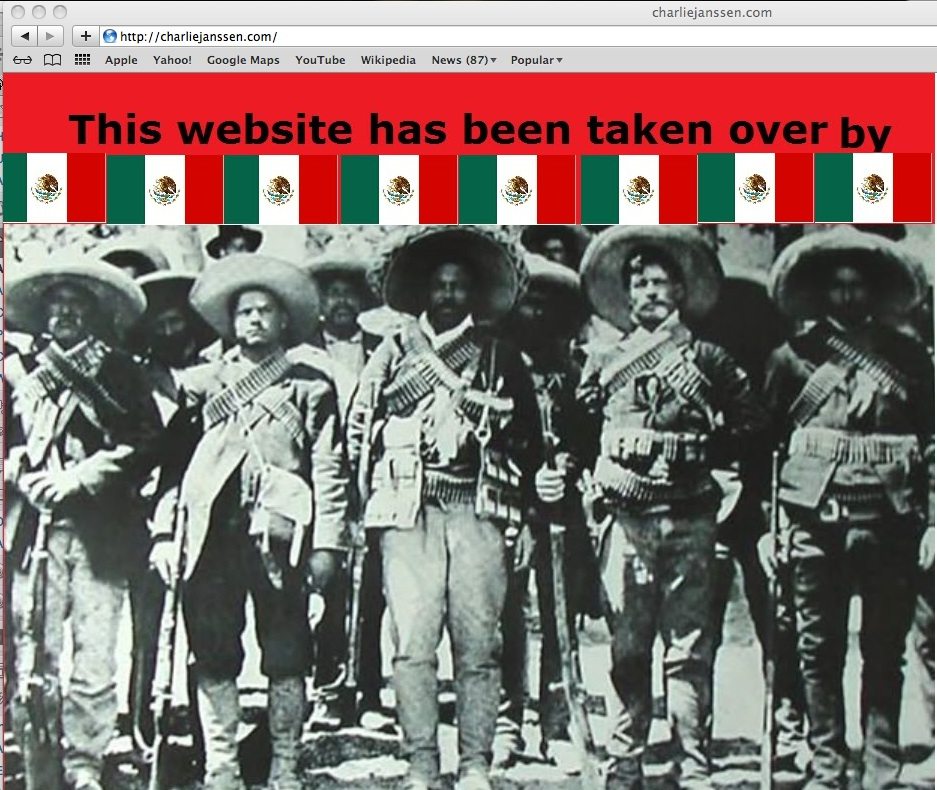
Task: Click the charliejanssen.com window title
Action: 712,12
